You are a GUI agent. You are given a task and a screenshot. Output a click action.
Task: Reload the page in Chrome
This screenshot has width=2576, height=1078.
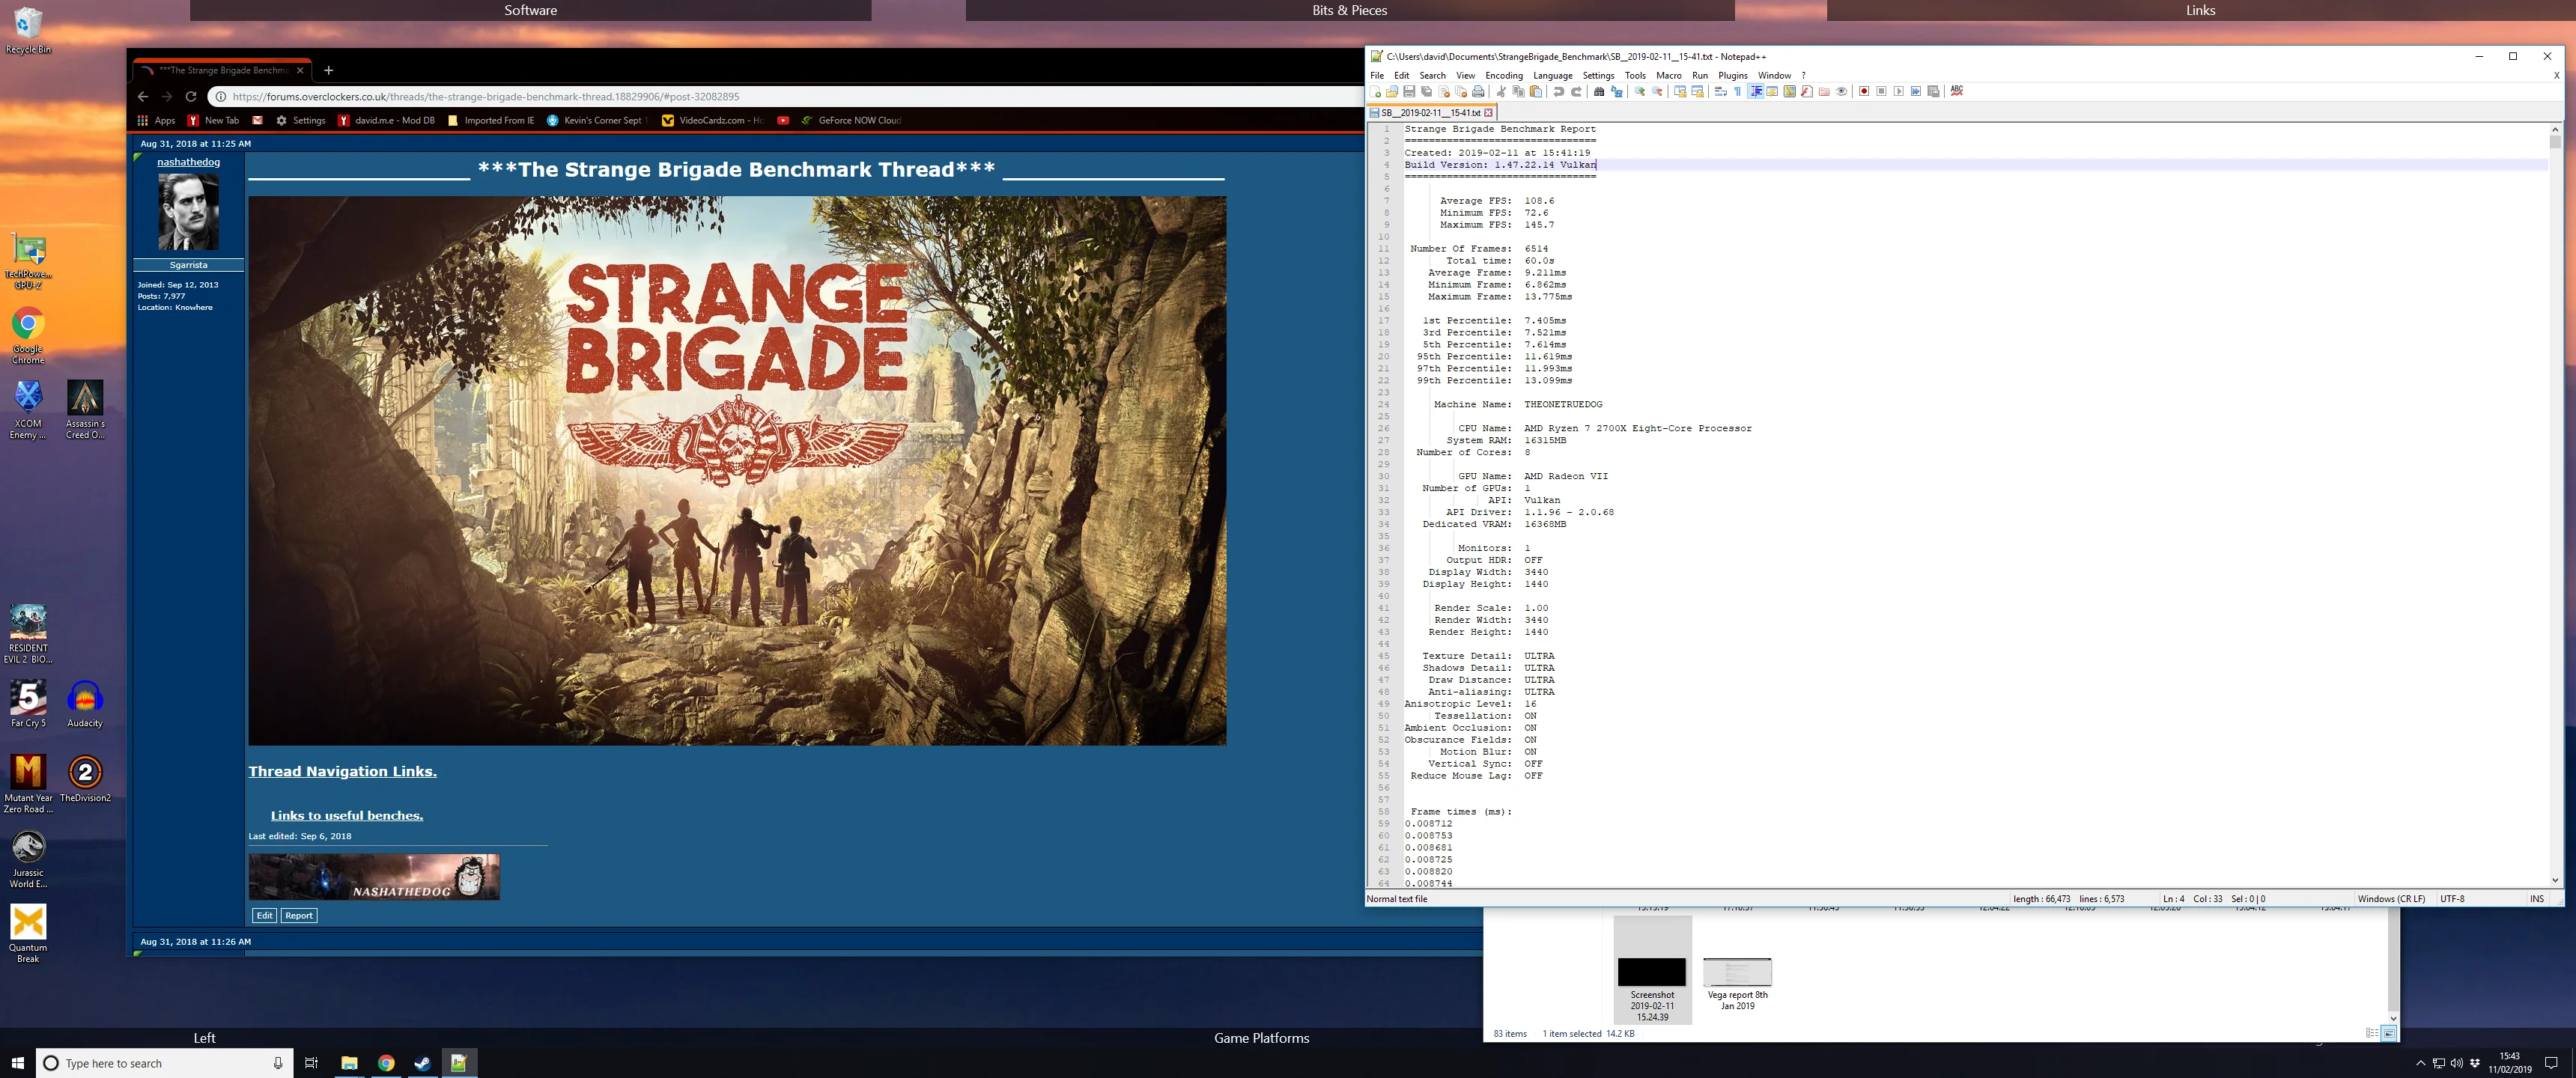(x=190, y=96)
